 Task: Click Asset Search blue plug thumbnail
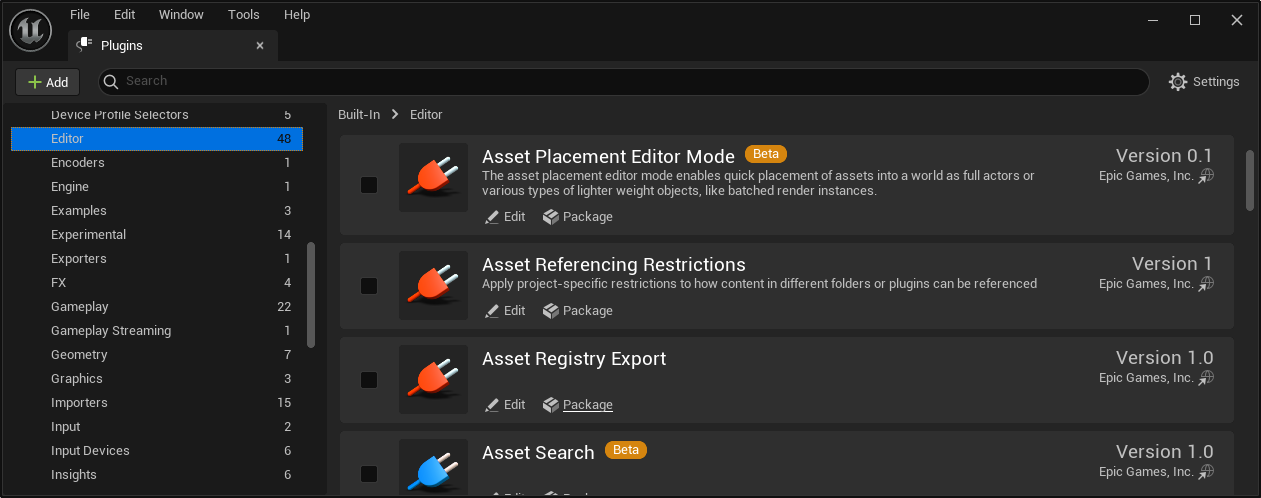click(x=433, y=466)
